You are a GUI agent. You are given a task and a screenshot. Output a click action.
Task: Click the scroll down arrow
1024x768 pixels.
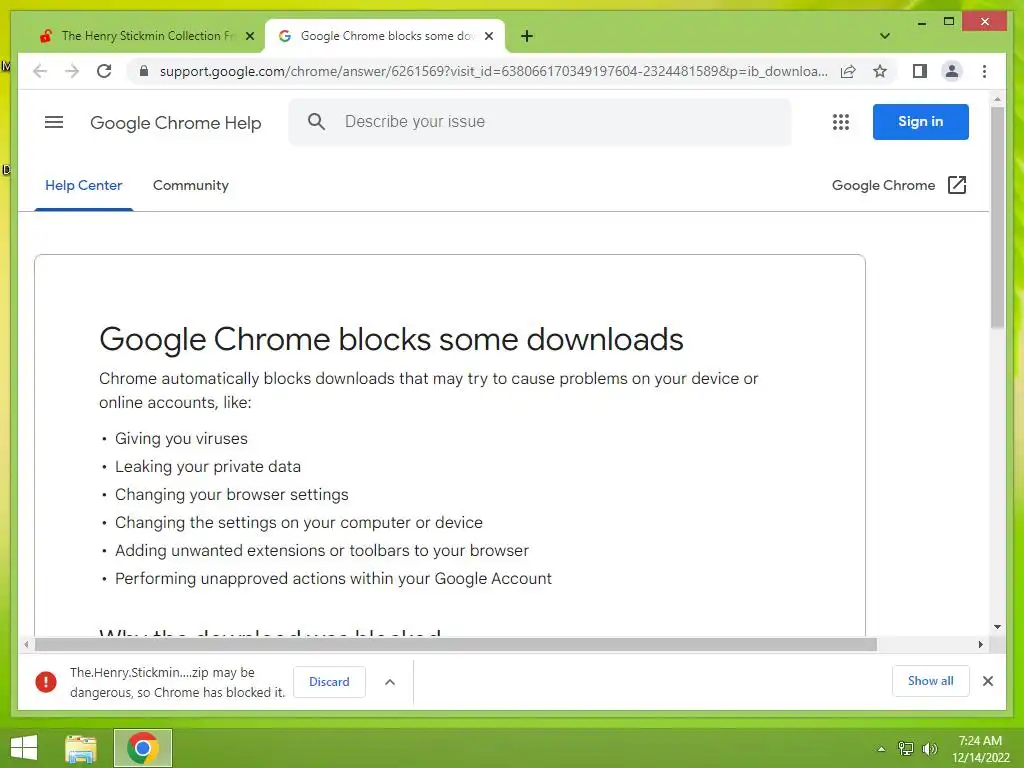[x=997, y=627]
